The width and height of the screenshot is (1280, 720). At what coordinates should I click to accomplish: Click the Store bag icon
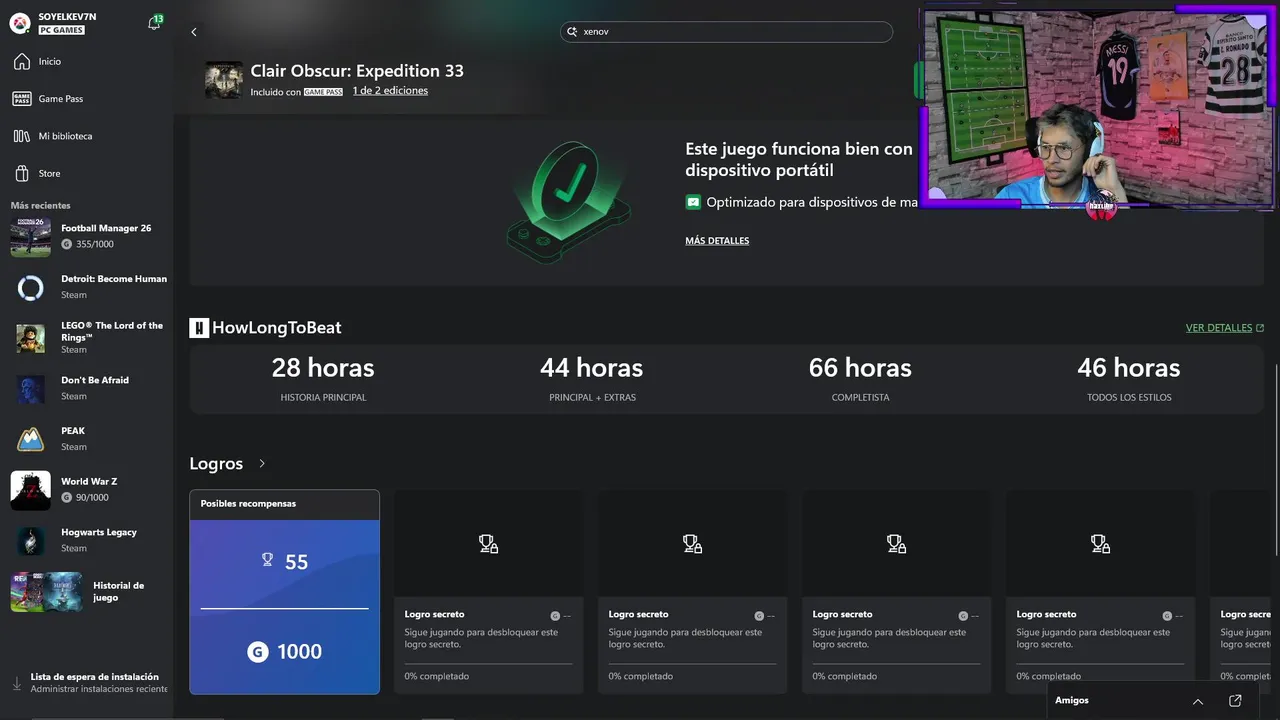coord(21,173)
